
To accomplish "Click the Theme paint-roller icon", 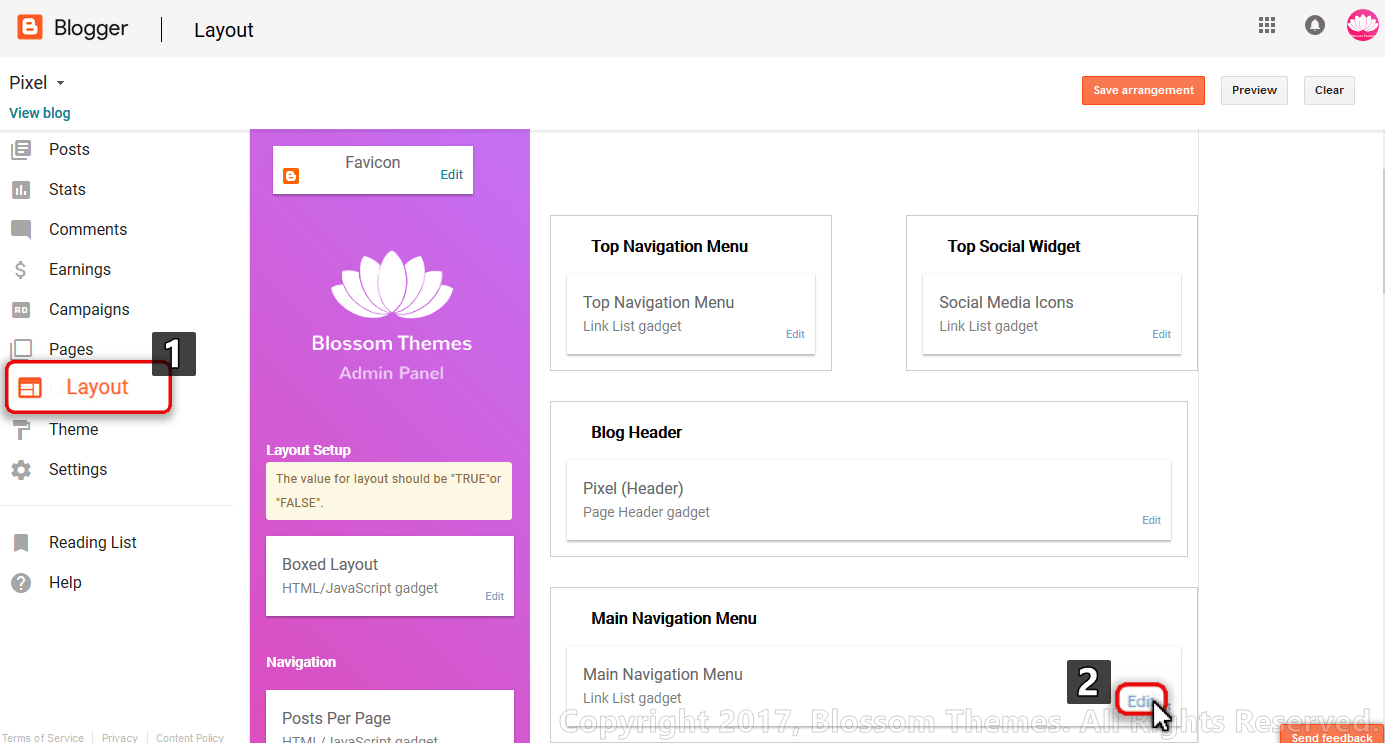I will click(x=21, y=430).
